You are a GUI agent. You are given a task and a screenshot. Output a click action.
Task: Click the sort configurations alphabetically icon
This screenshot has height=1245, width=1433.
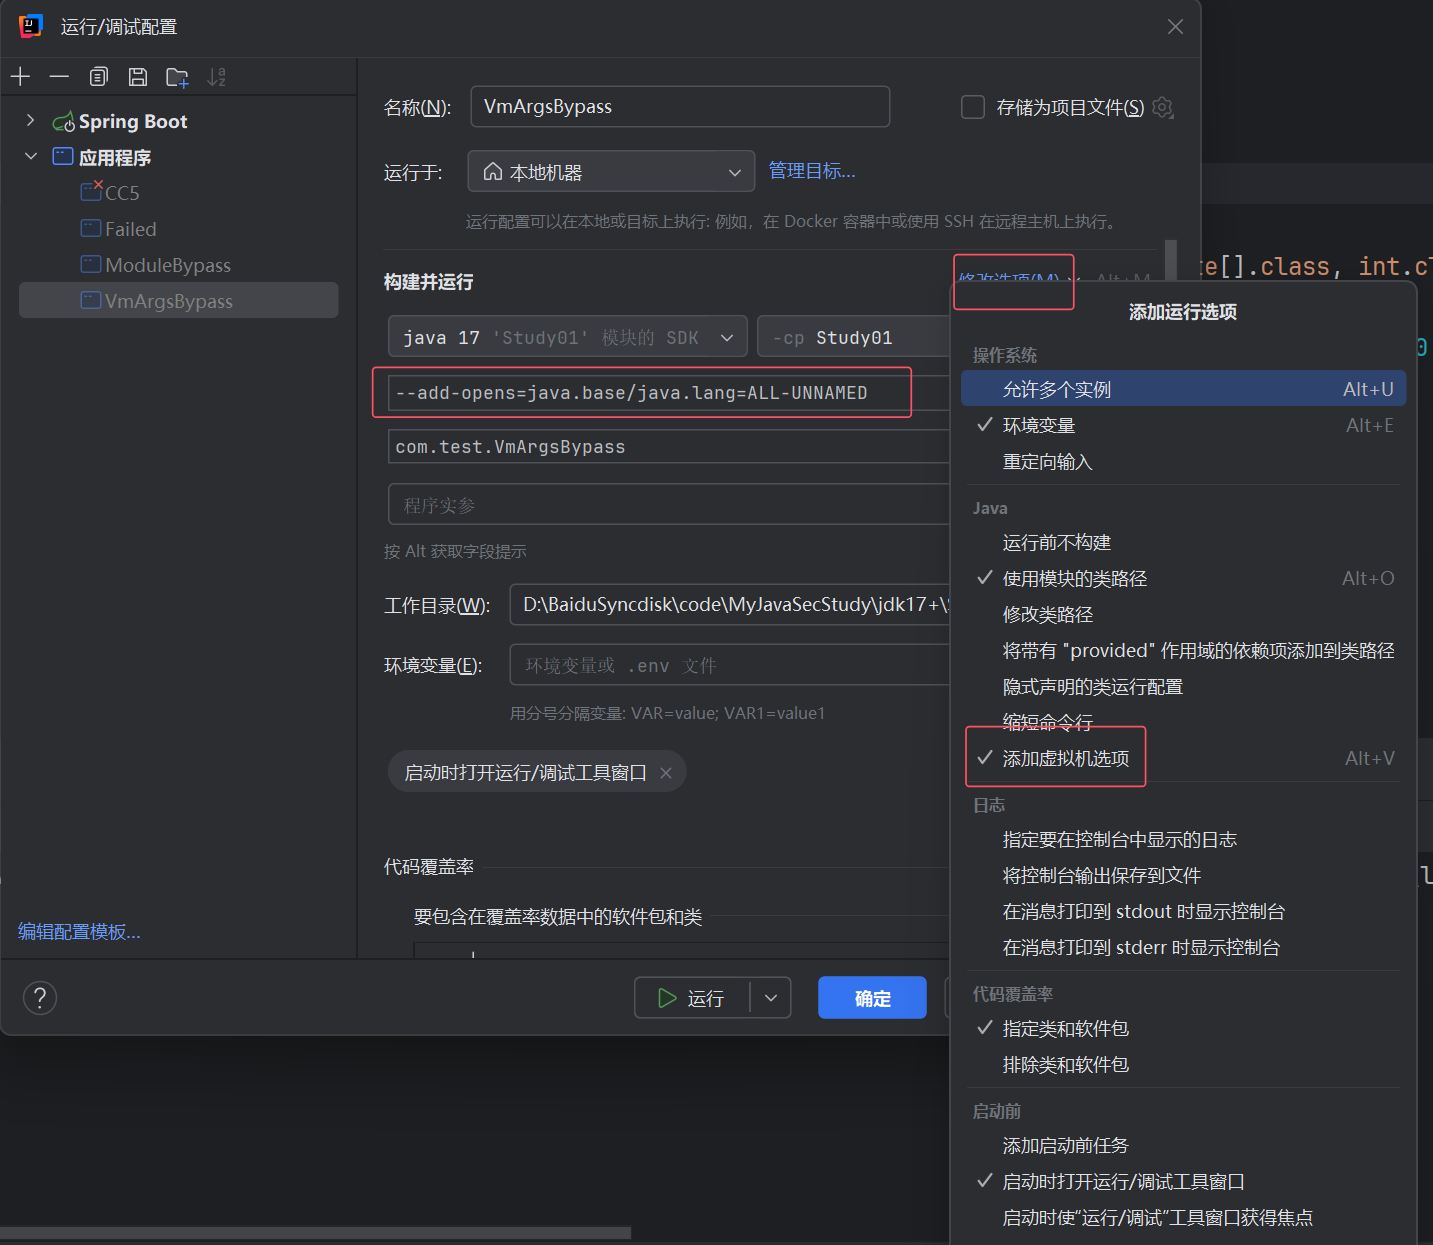[216, 77]
